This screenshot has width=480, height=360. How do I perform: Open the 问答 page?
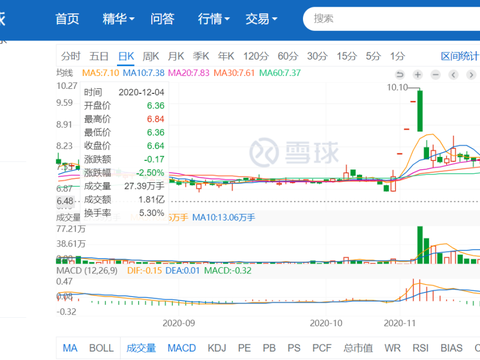[x=162, y=19]
